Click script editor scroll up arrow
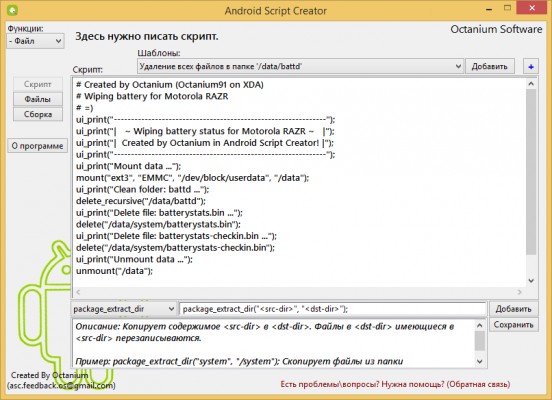This screenshot has width=552, height=400. (x=531, y=84)
